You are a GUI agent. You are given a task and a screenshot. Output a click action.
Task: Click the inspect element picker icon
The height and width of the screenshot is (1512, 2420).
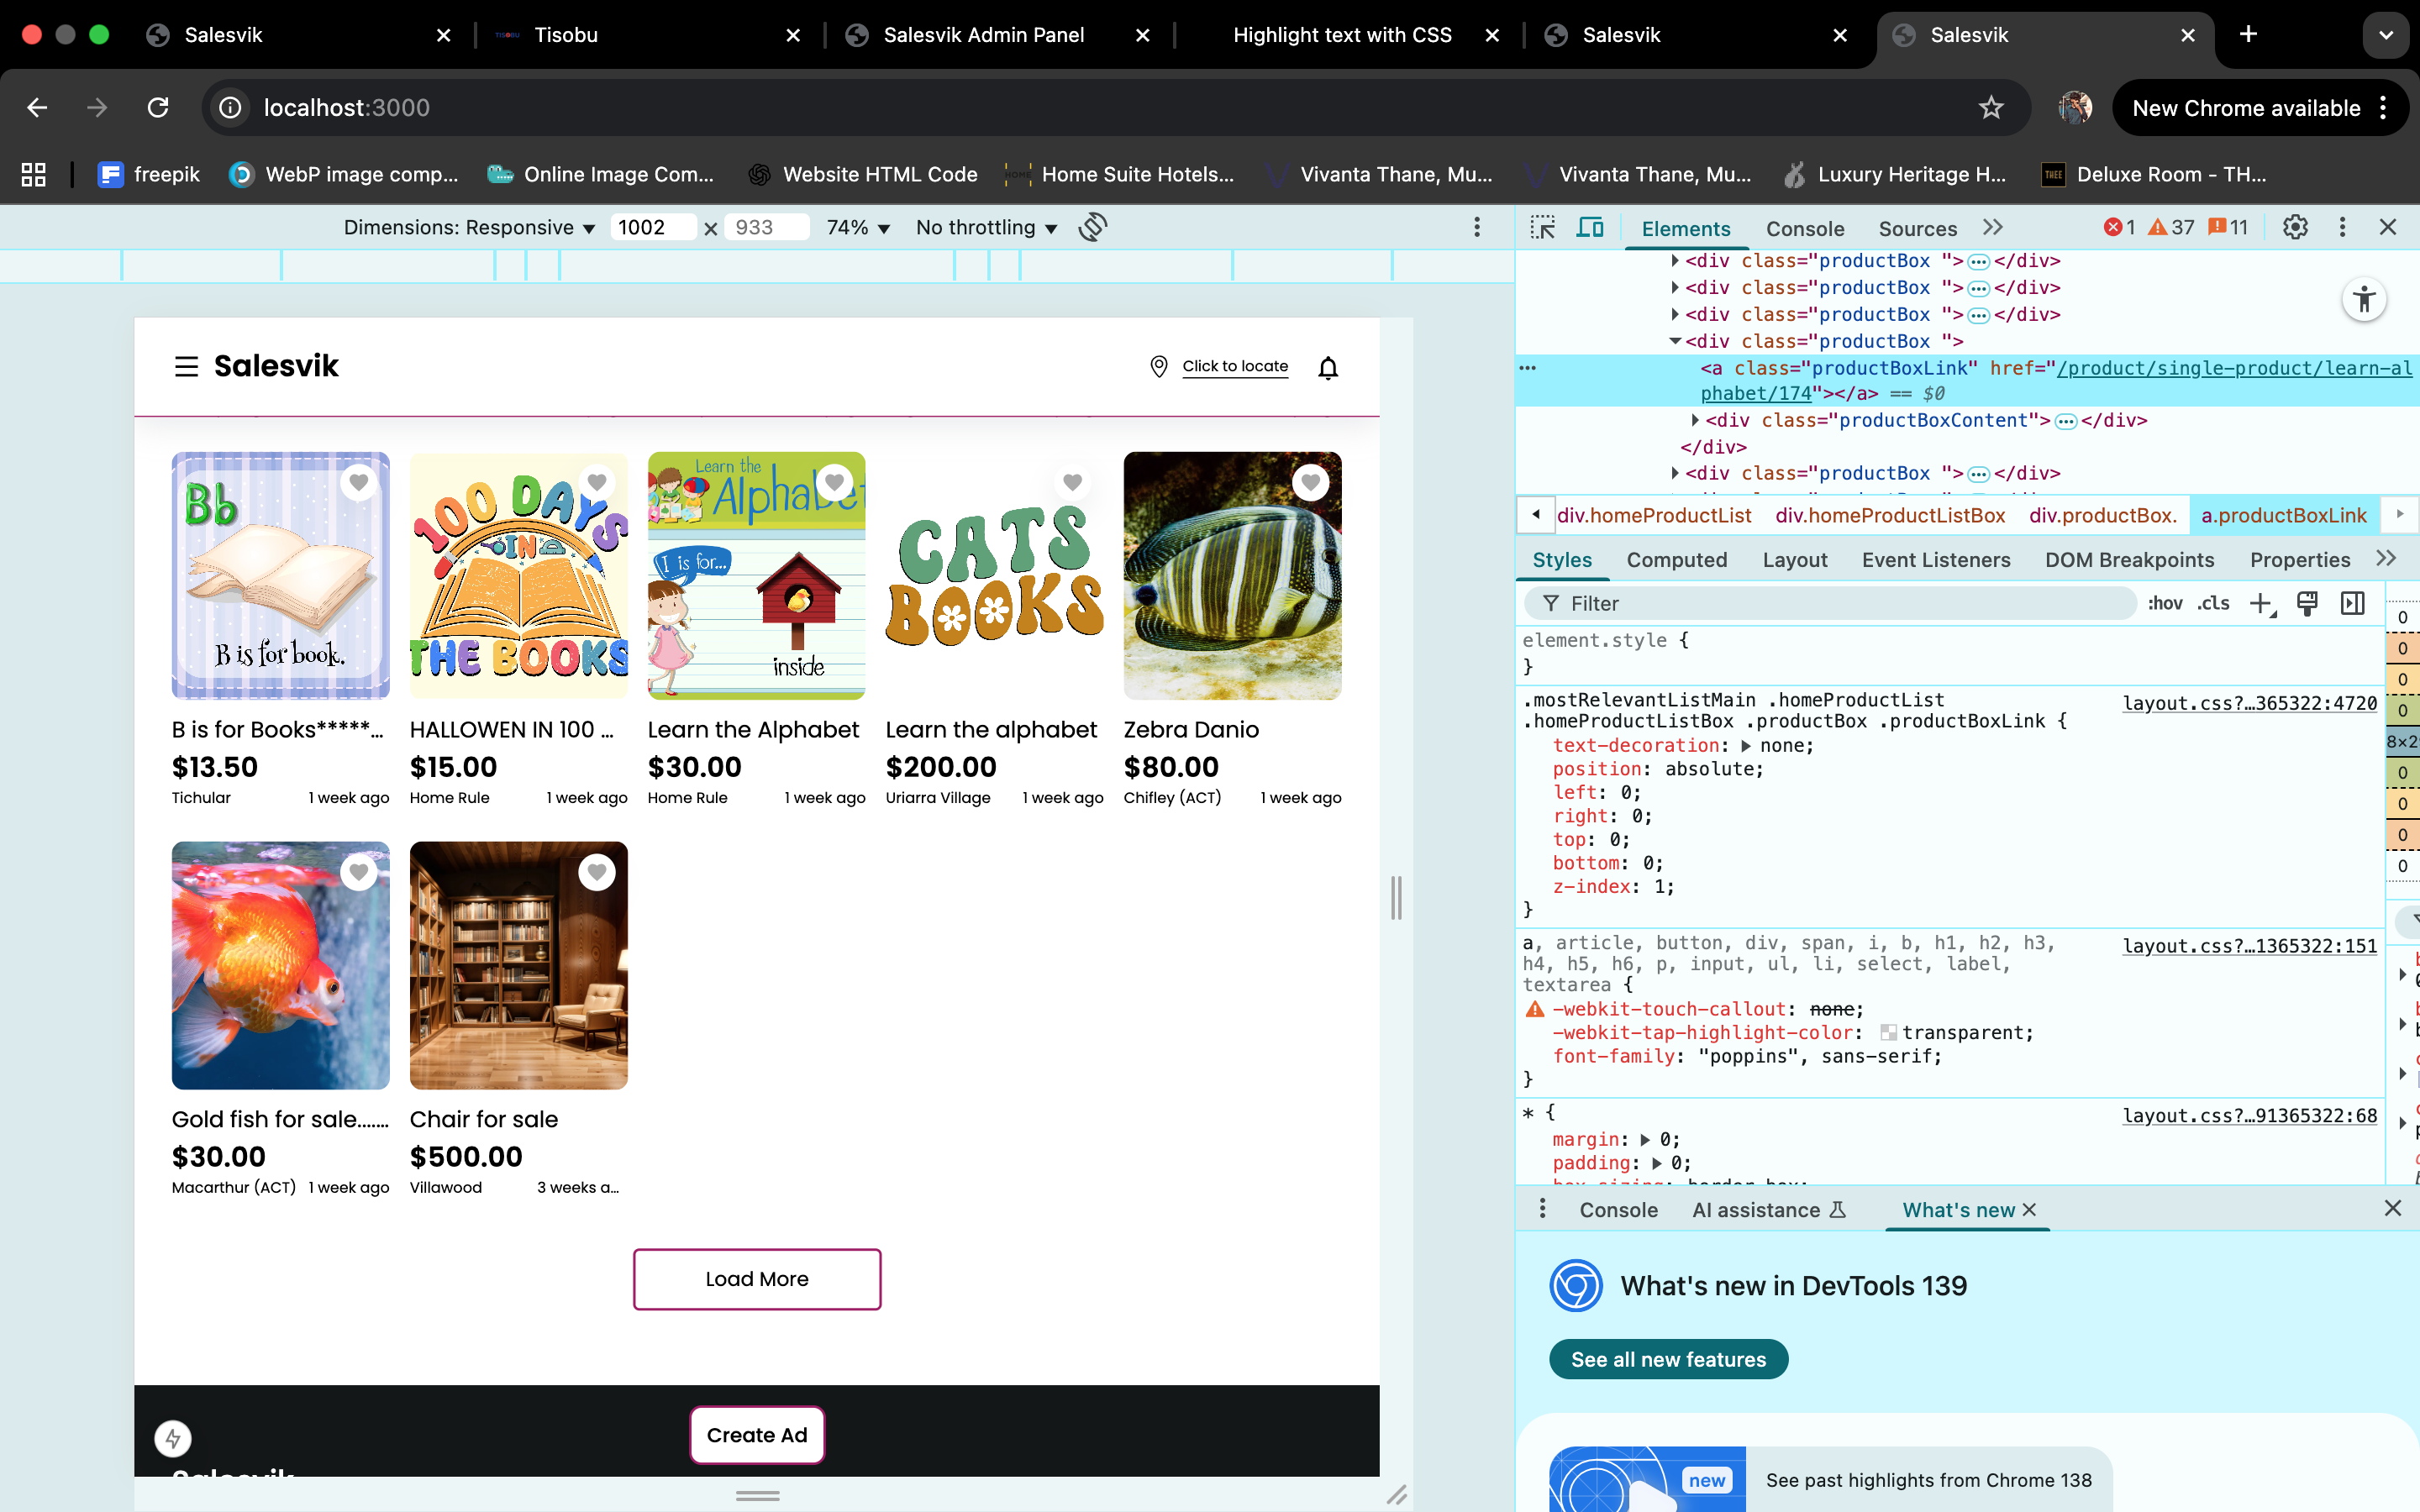[x=1542, y=228]
